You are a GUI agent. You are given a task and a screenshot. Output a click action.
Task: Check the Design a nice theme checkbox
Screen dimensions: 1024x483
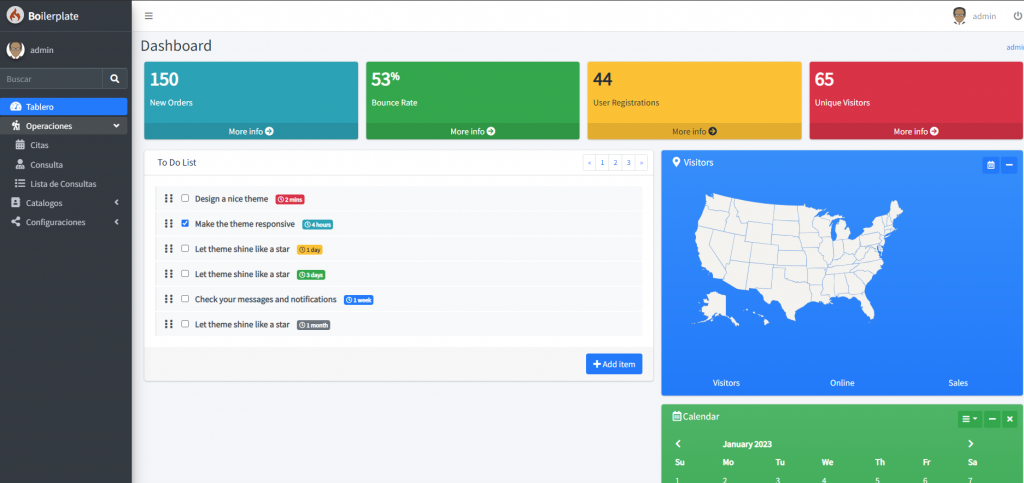(x=185, y=199)
